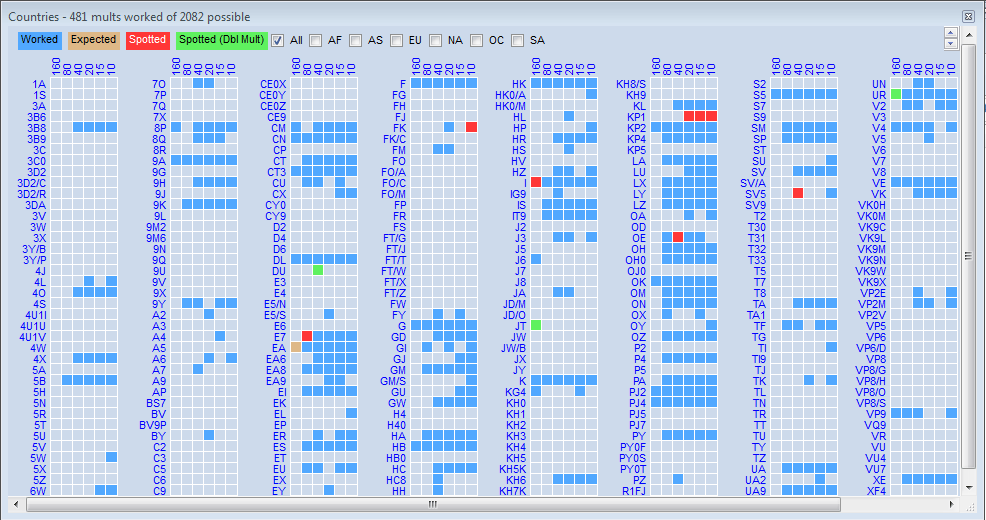Select the VK9W country label

point(871,270)
